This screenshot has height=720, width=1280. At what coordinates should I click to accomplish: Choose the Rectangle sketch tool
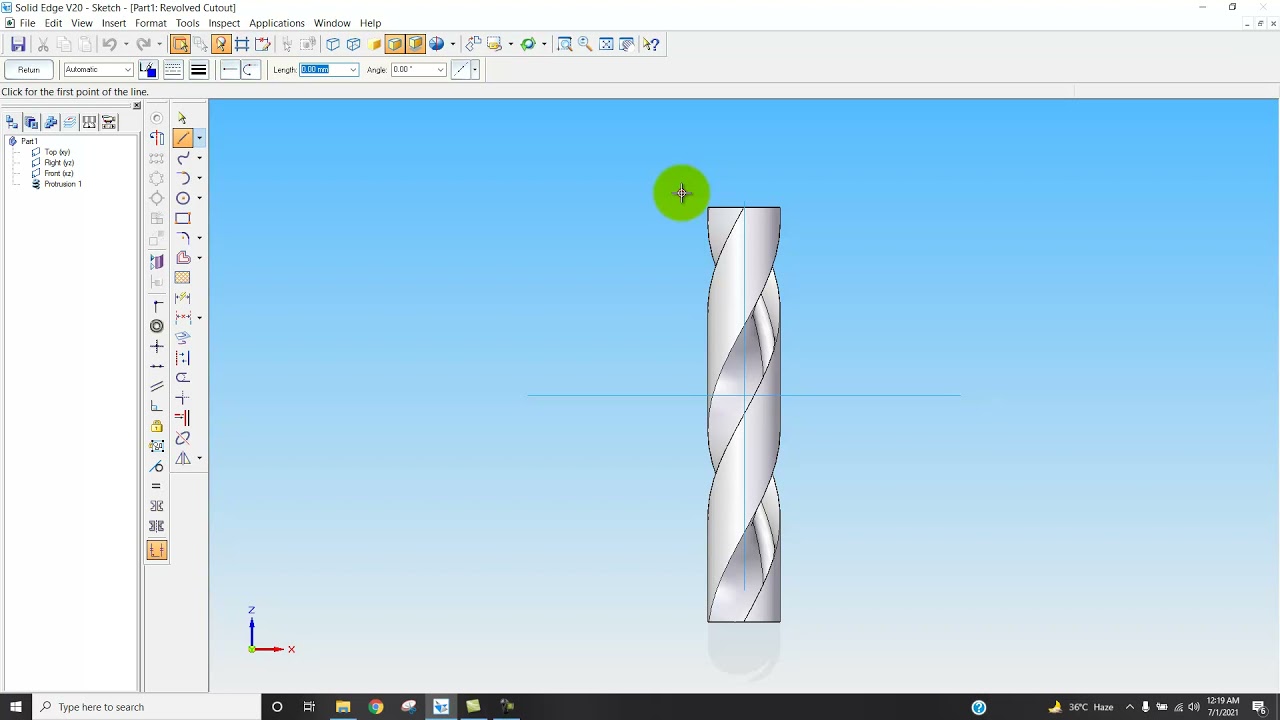point(183,218)
